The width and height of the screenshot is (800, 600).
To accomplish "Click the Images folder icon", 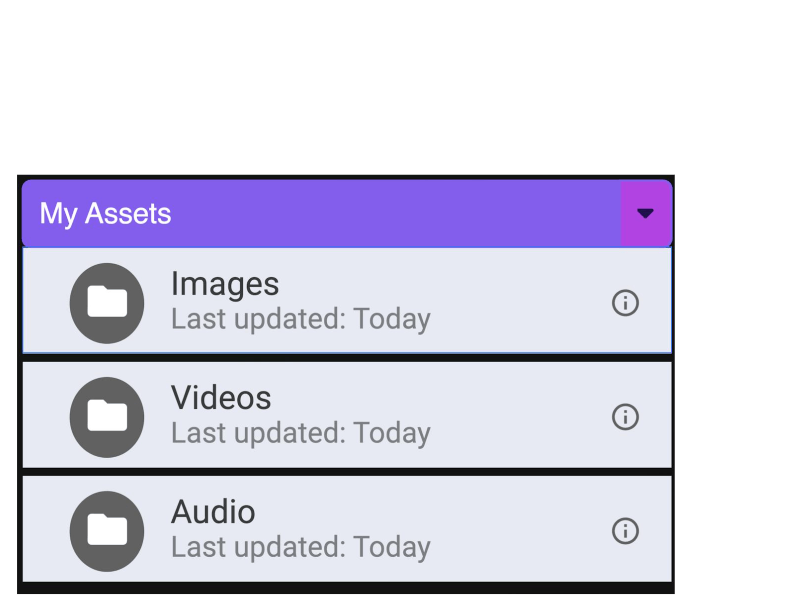I will (107, 302).
